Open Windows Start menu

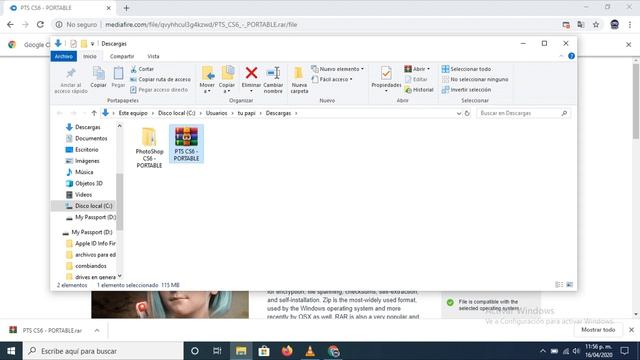[x=11, y=351]
